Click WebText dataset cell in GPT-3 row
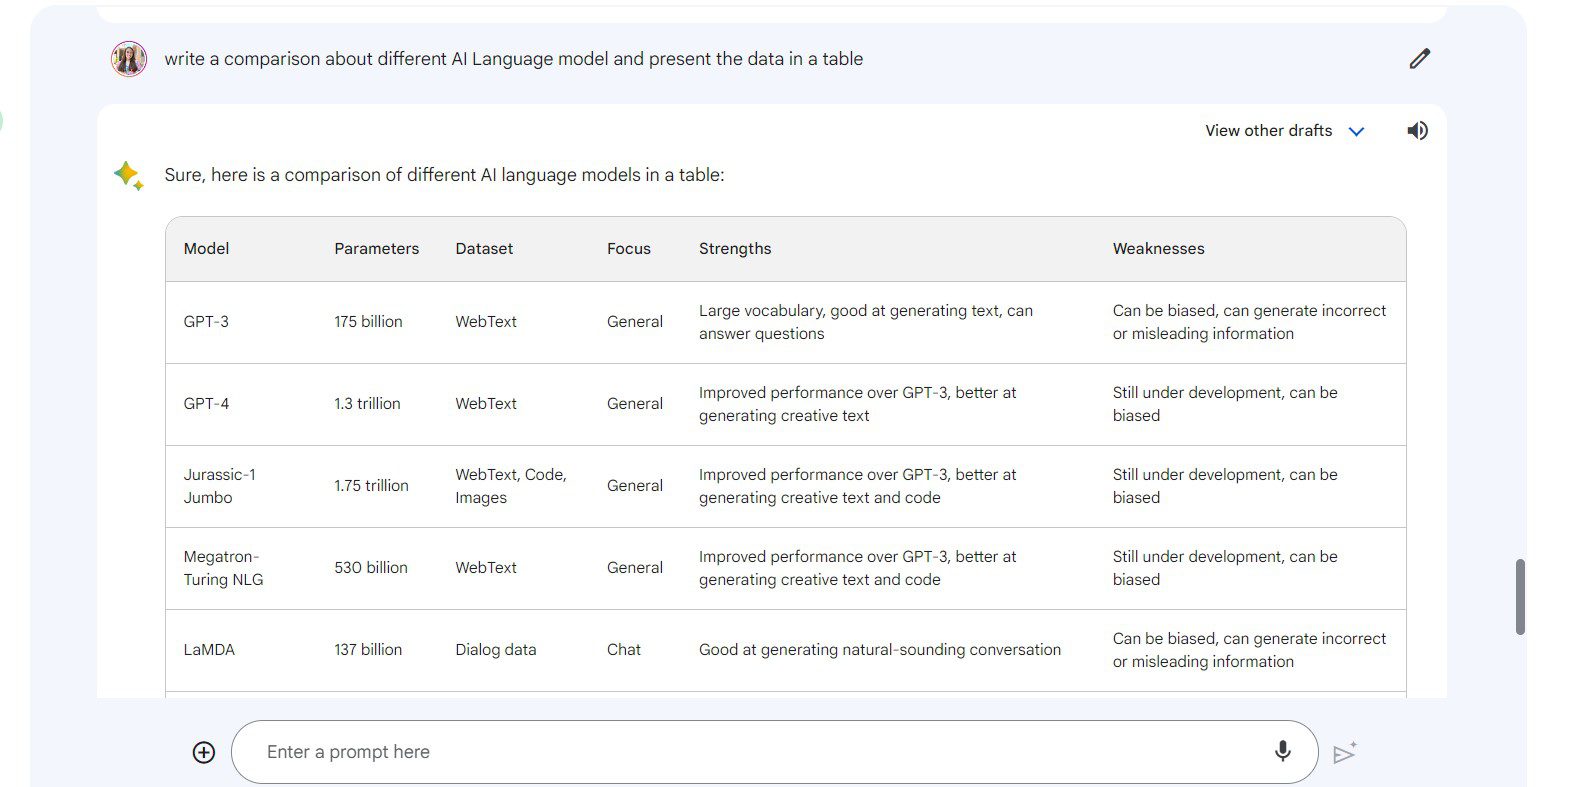Image resolution: width=1577 pixels, height=787 pixels. click(x=486, y=322)
